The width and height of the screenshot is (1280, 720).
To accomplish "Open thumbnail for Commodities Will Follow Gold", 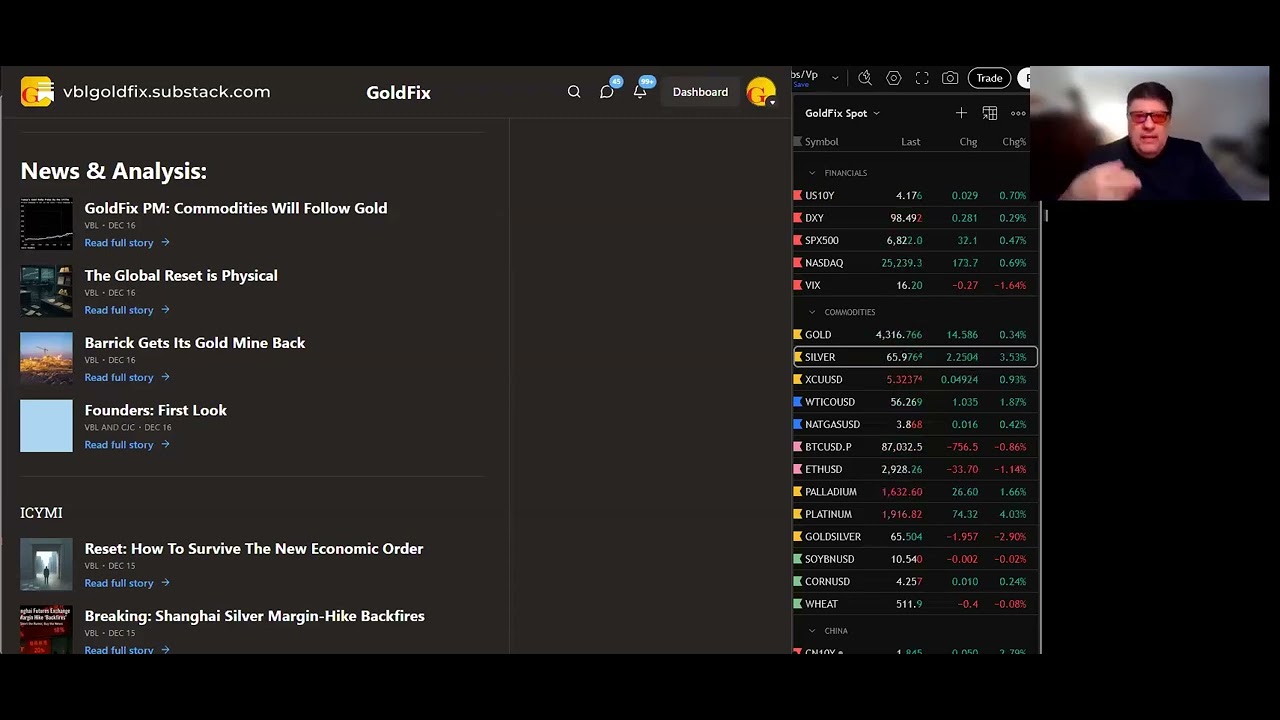I will [46, 223].
